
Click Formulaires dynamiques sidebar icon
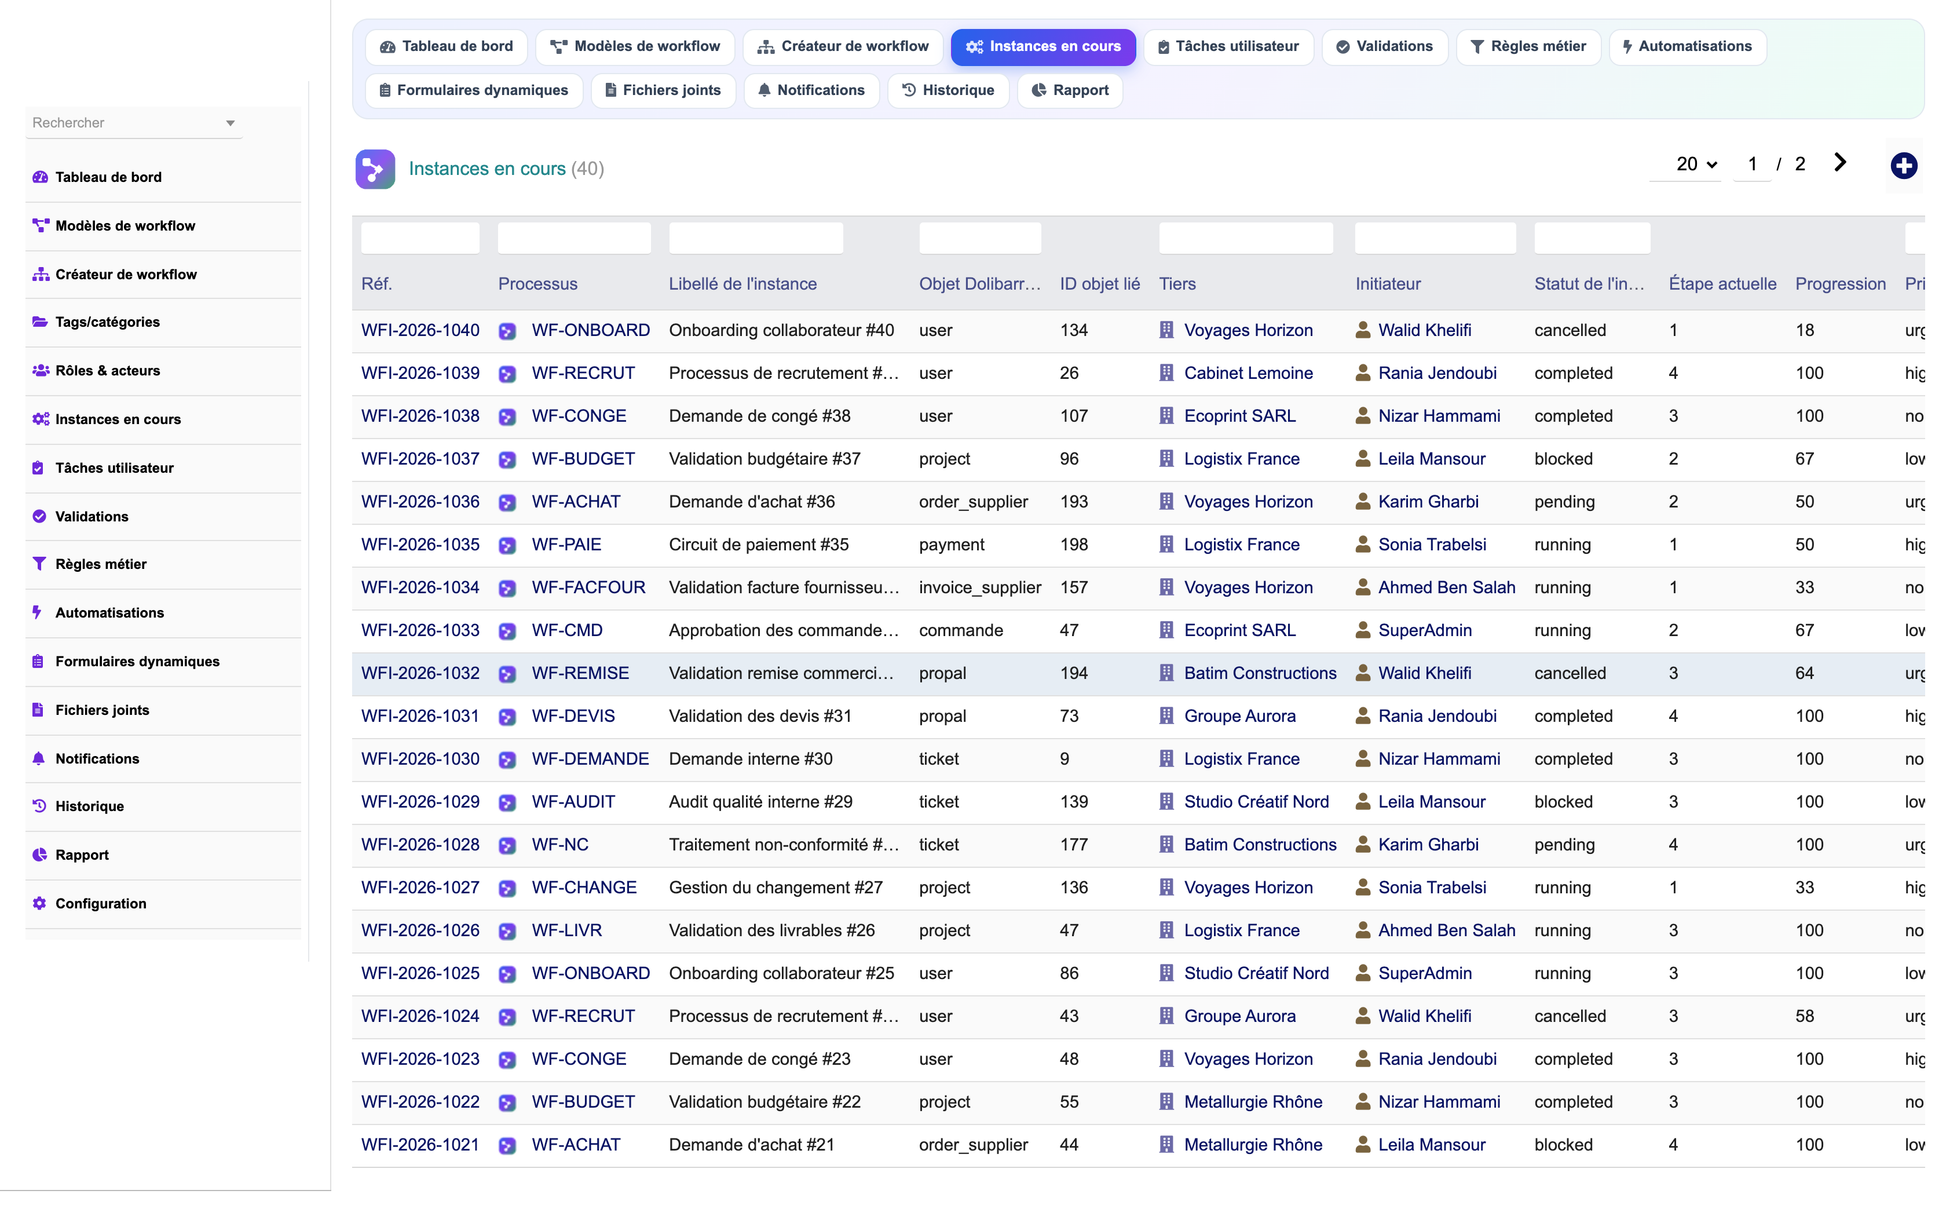[x=38, y=661]
